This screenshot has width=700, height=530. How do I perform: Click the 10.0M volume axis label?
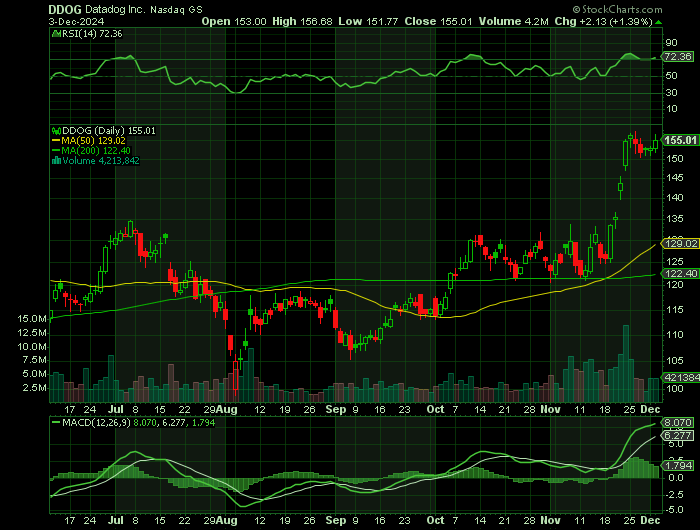pos(32,346)
